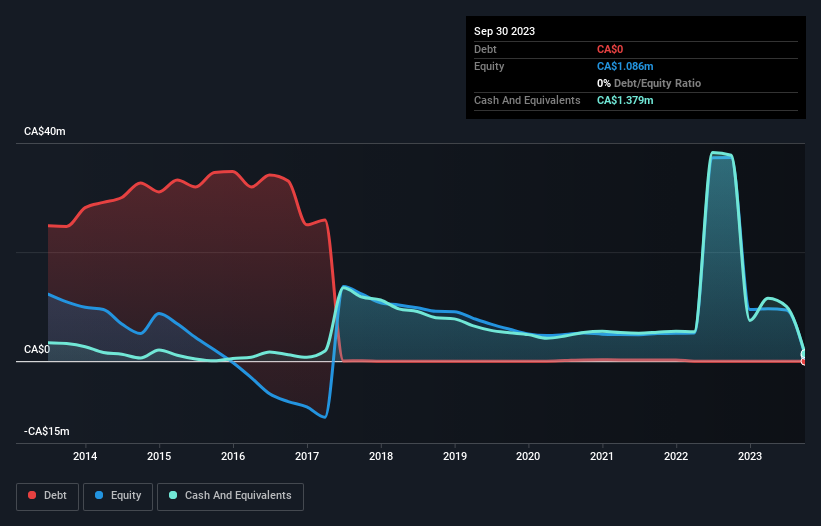Click the Debt label in tooltip

[x=485, y=49]
